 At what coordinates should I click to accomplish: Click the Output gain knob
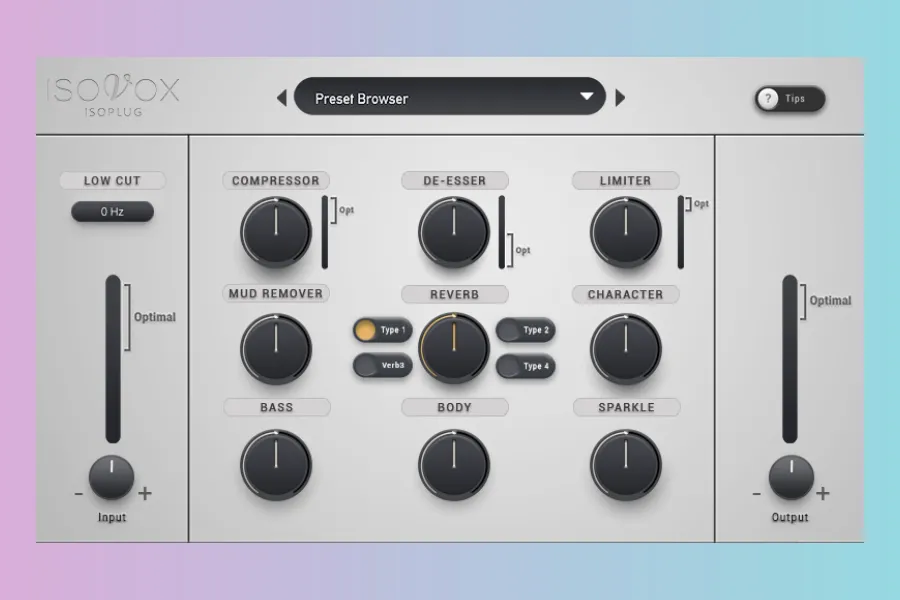[790, 478]
